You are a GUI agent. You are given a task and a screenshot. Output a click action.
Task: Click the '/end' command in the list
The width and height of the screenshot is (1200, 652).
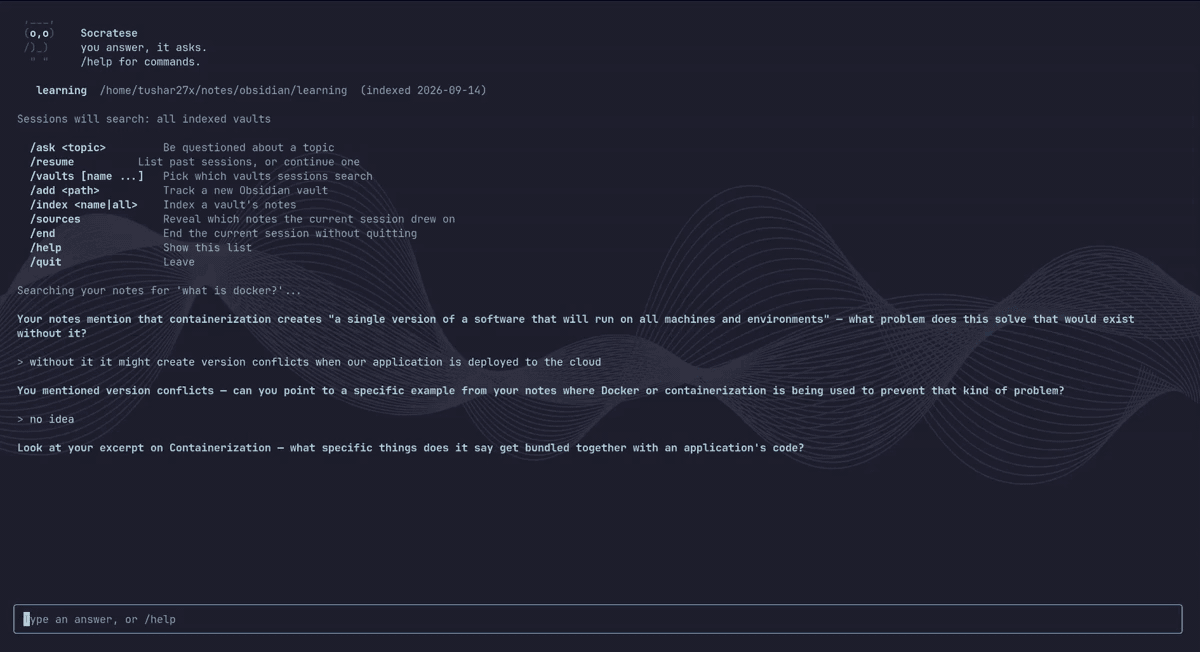(43, 233)
